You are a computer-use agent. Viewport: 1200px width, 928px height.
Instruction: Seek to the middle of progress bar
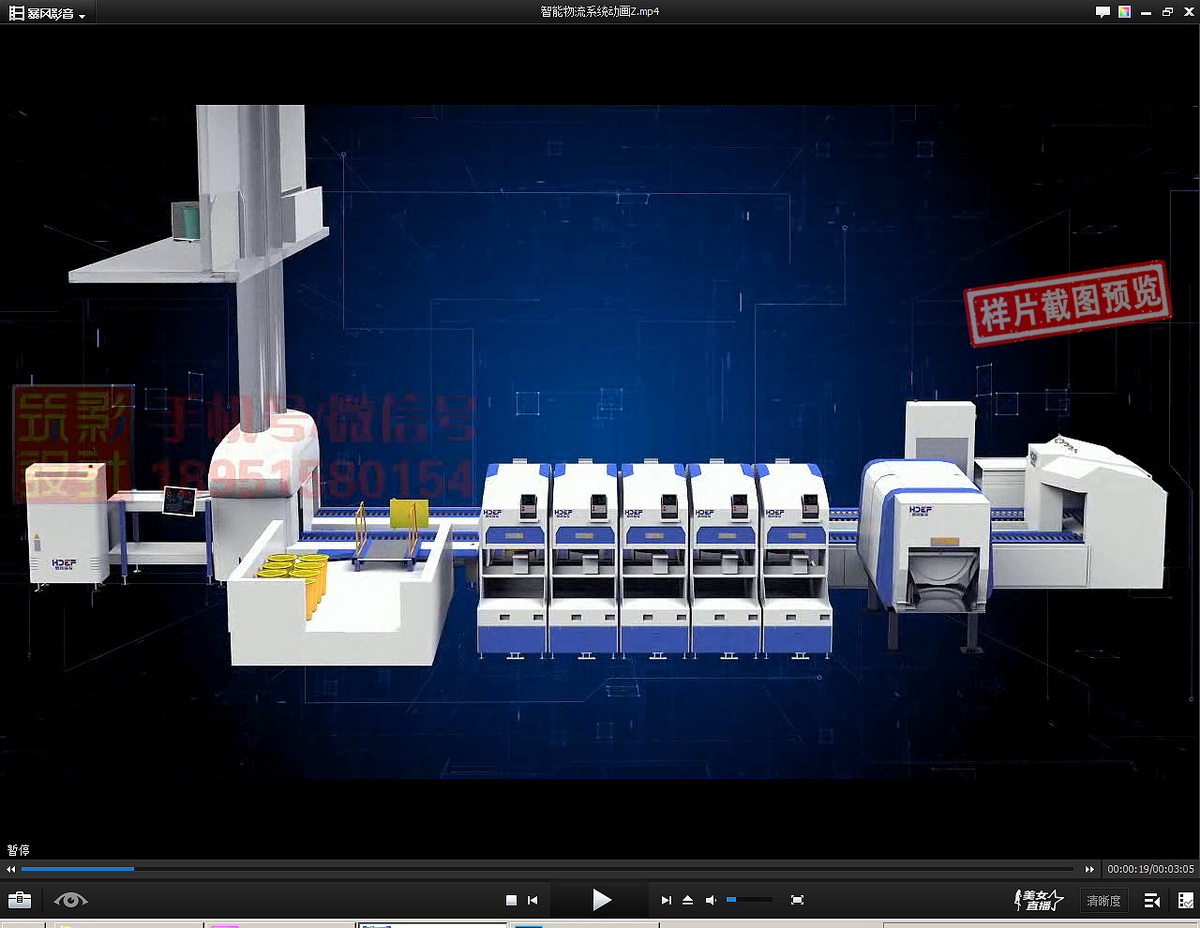[547, 869]
